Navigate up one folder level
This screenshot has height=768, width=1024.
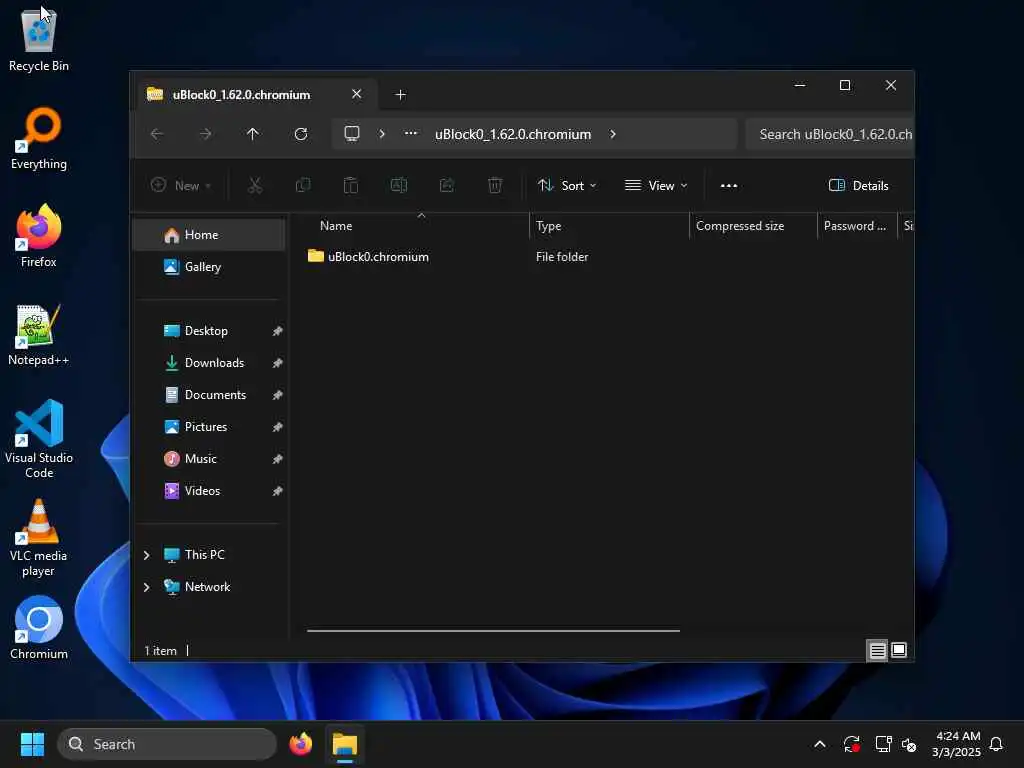pos(253,134)
